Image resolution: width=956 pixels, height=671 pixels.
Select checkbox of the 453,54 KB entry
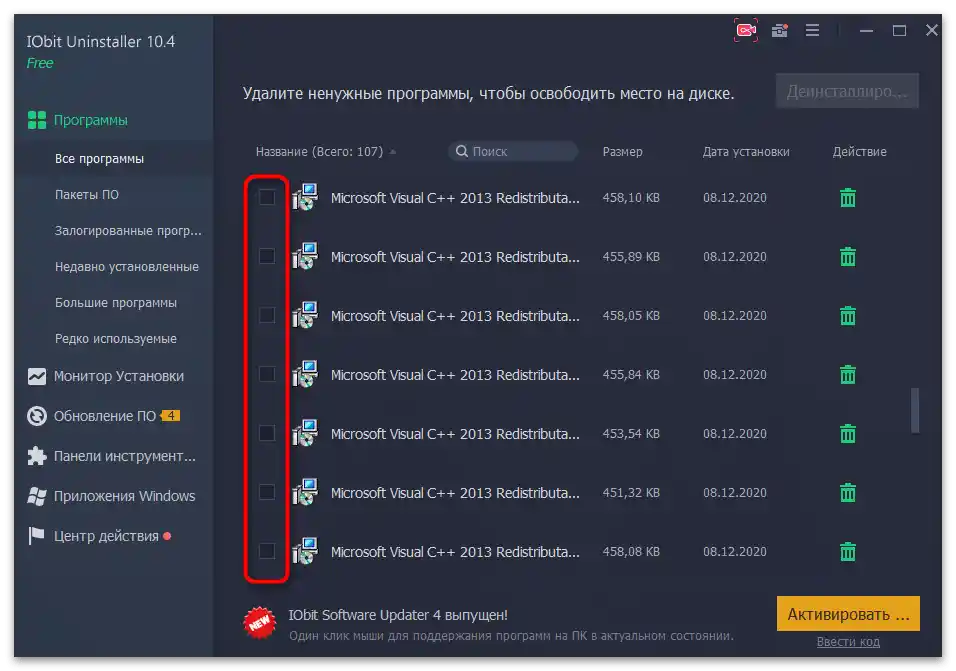pos(266,433)
